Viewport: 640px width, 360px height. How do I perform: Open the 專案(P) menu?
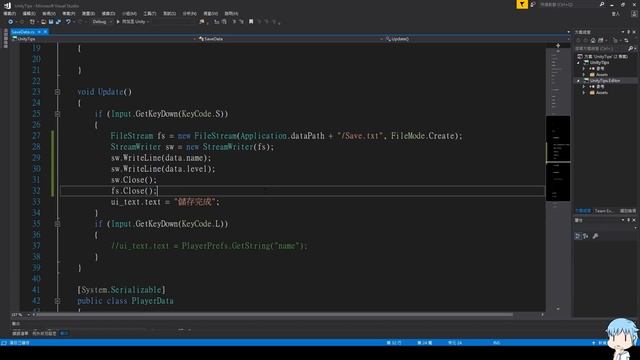pyautogui.click(x=69, y=13)
